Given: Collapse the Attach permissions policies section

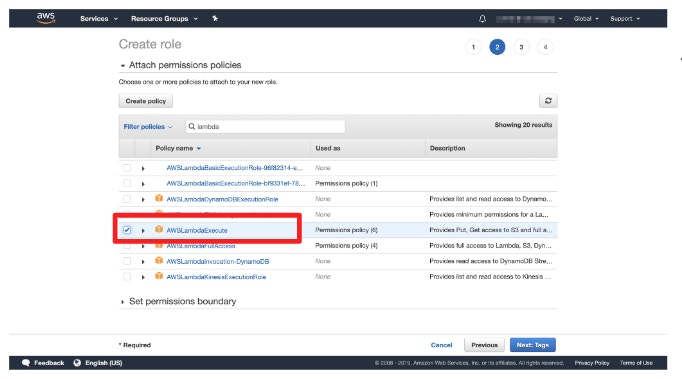Looking at the screenshot, I should [x=123, y=66].
